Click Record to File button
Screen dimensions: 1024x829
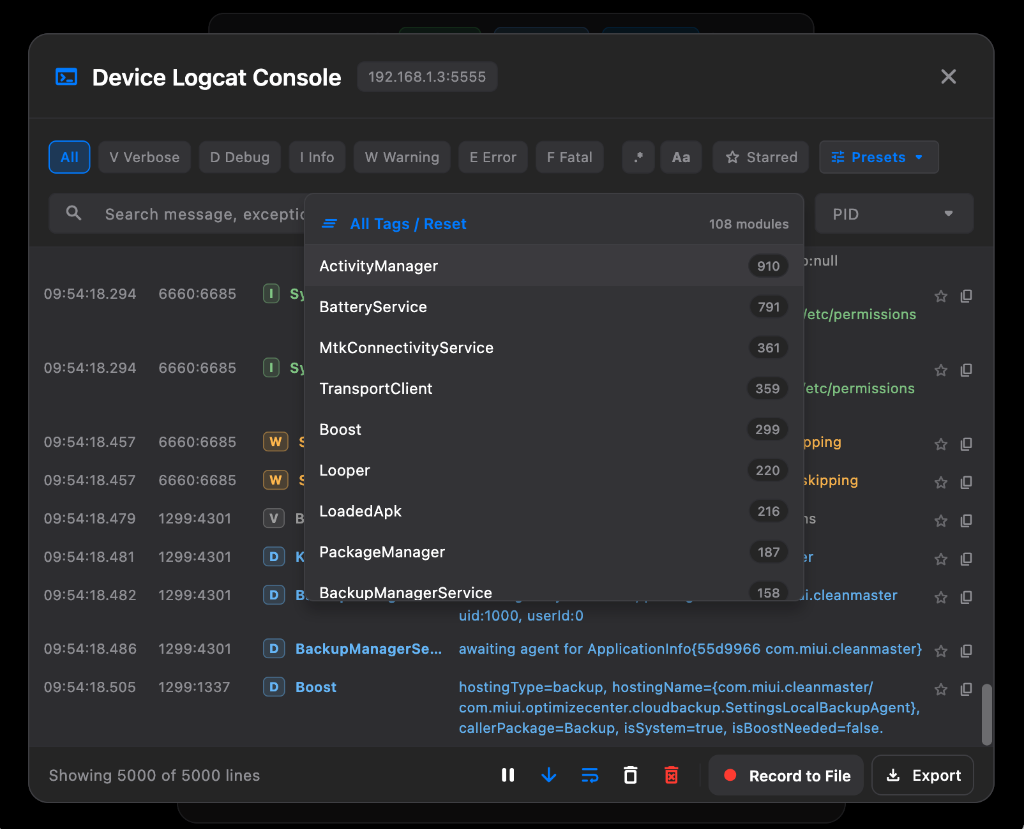(x=786, y=775)
